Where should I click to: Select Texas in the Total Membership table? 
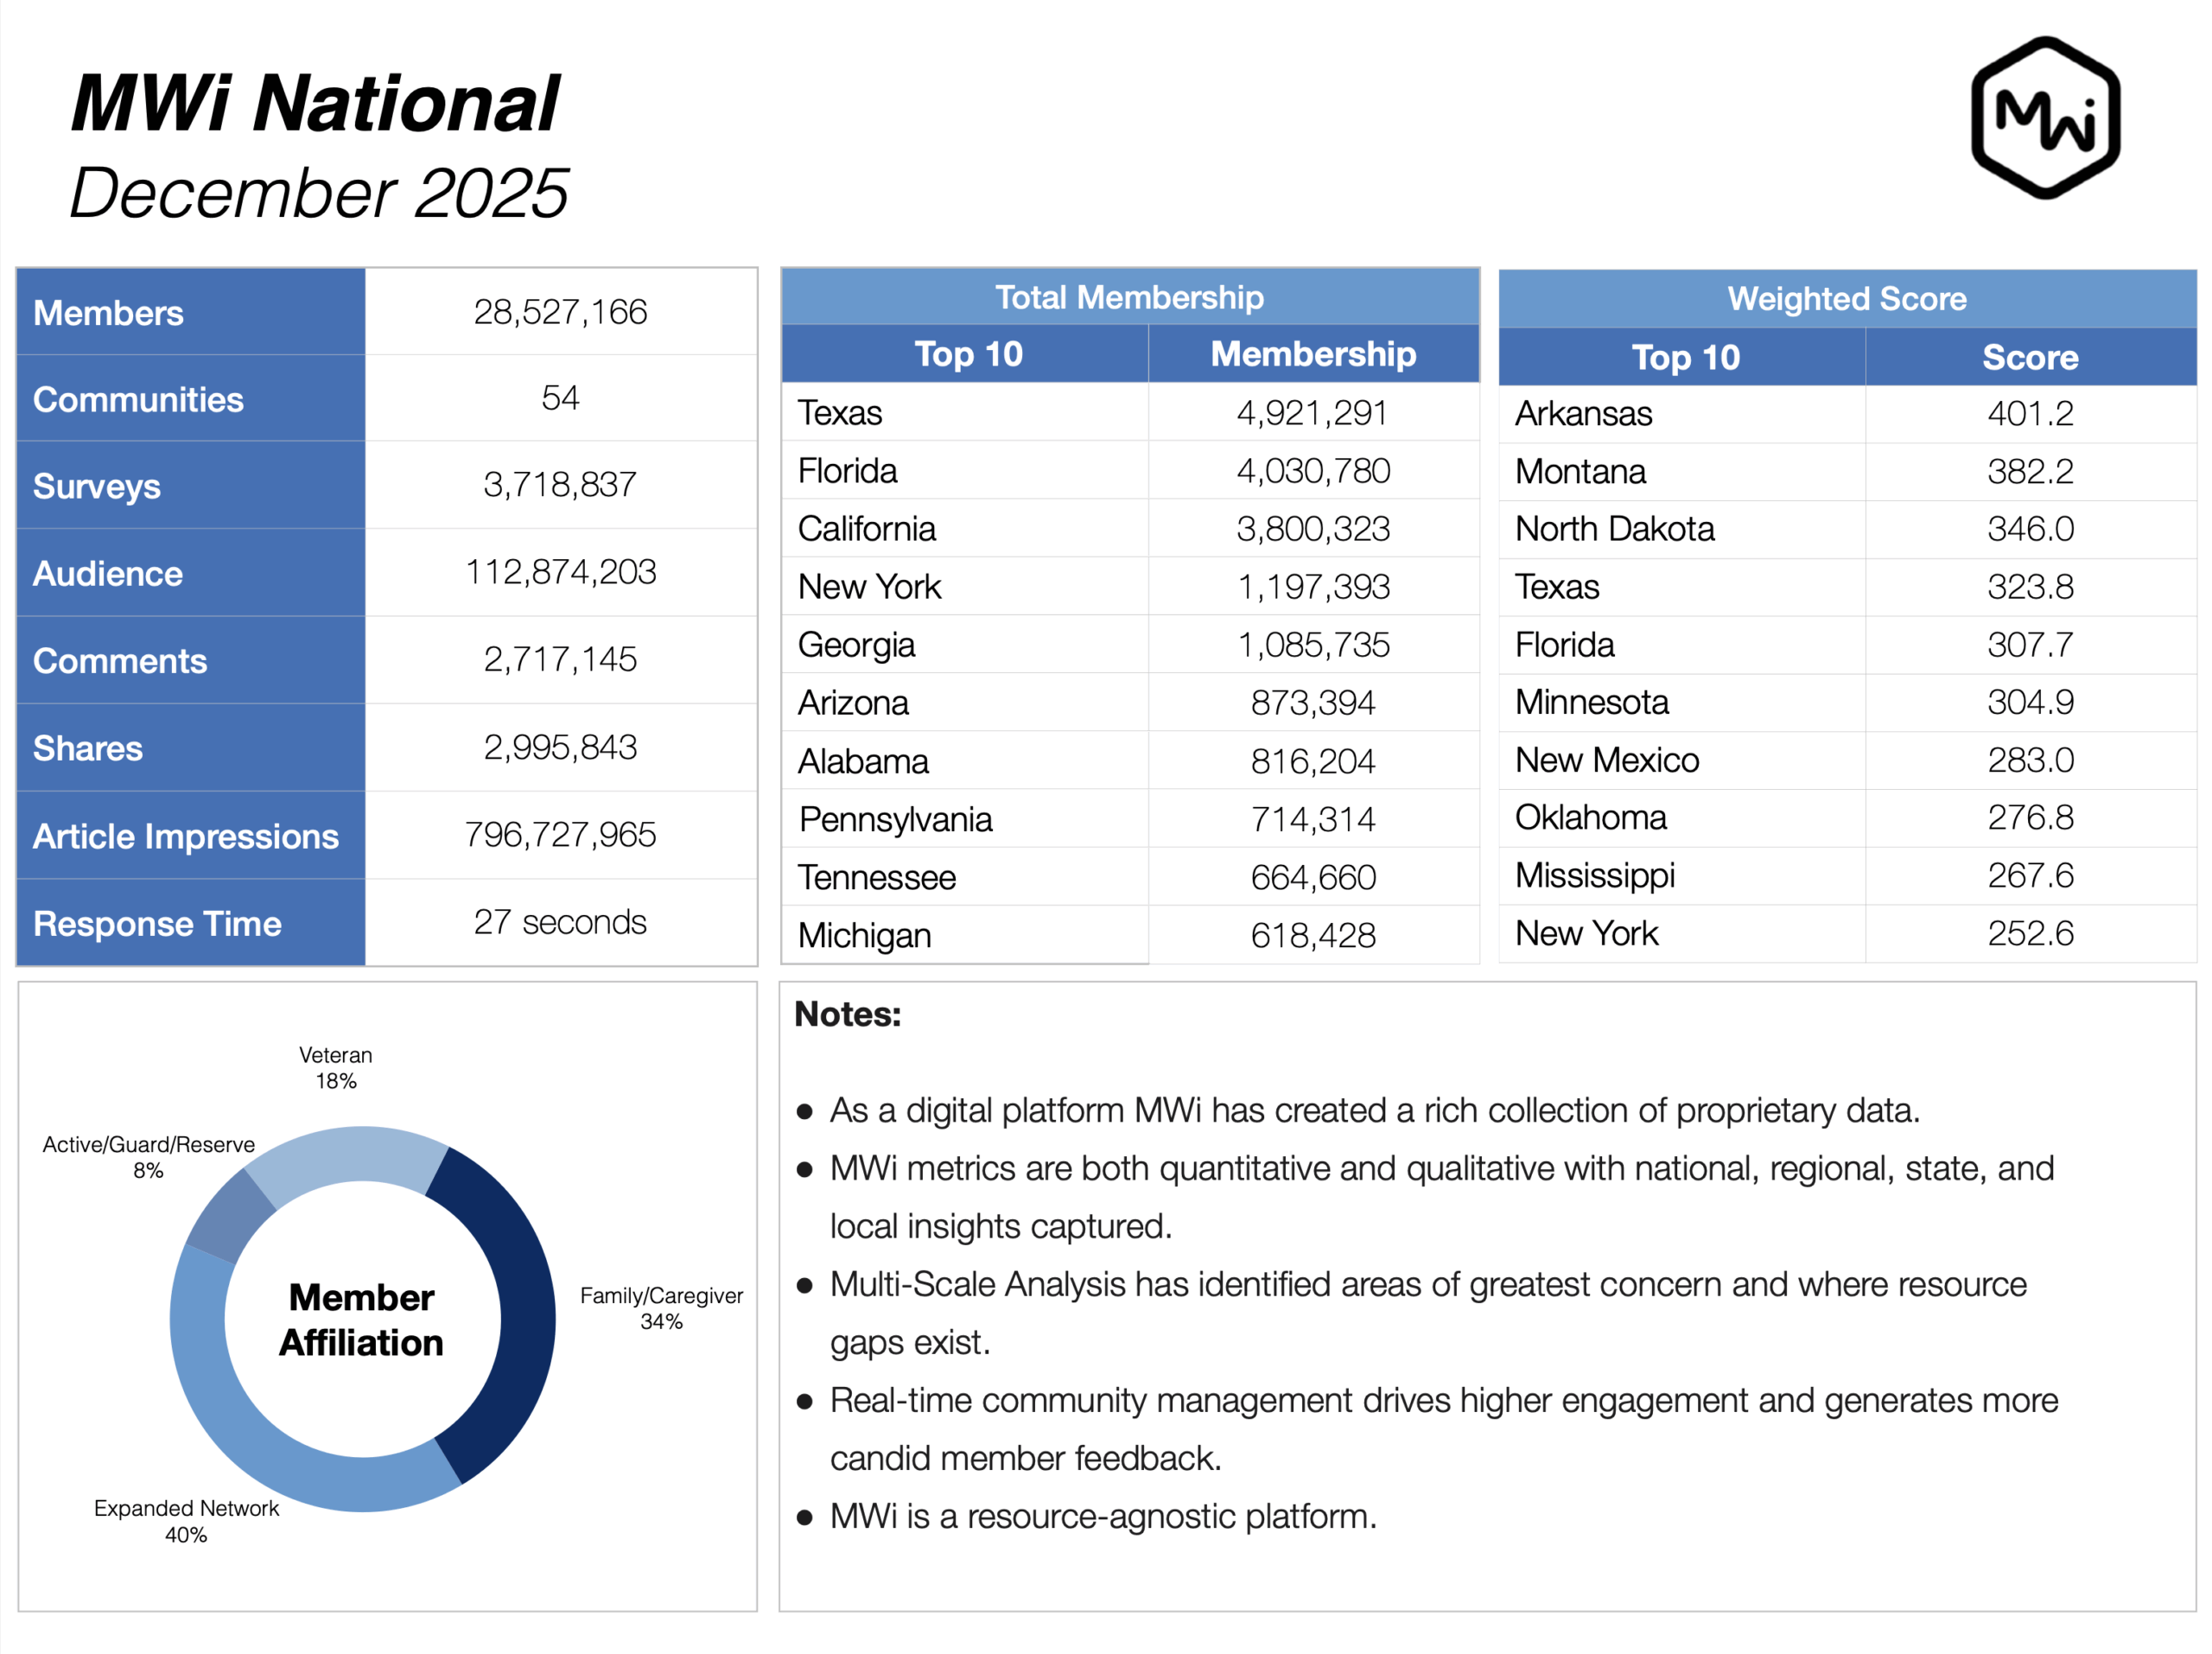tap(840, 413)
